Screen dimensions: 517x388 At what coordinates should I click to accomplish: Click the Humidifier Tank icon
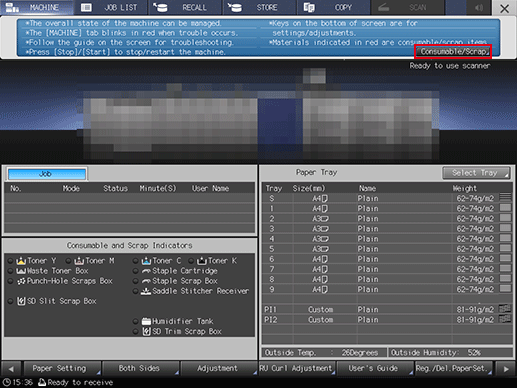point(146,321)
